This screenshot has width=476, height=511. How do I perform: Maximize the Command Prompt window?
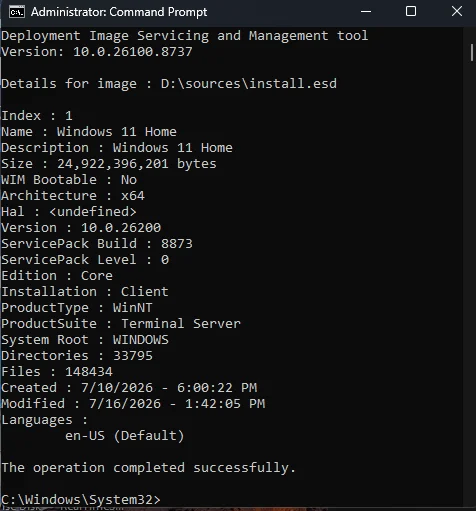411,11
